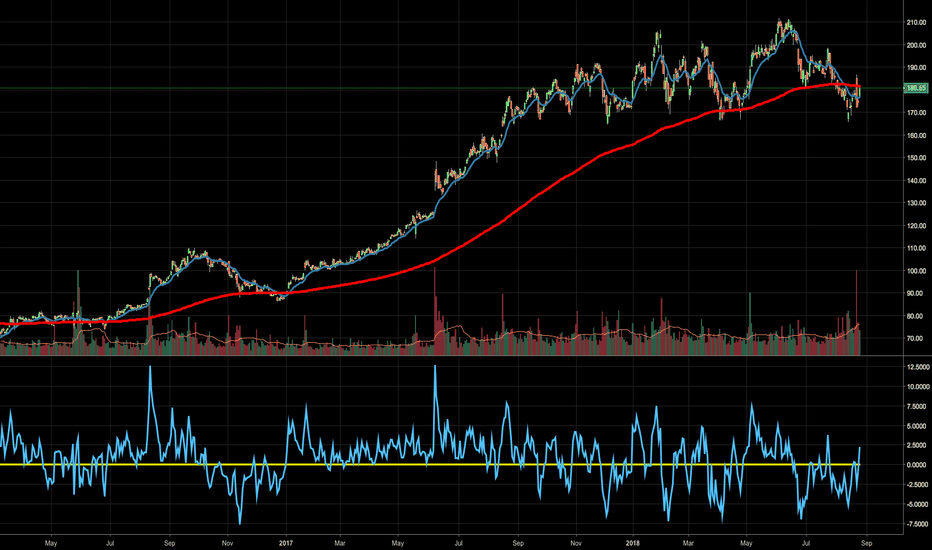Image resolution: width=932 pixels, height=550 pixels.
Task: Click the 5.0000 indicator scale label
Action: [x=917, y=426]
